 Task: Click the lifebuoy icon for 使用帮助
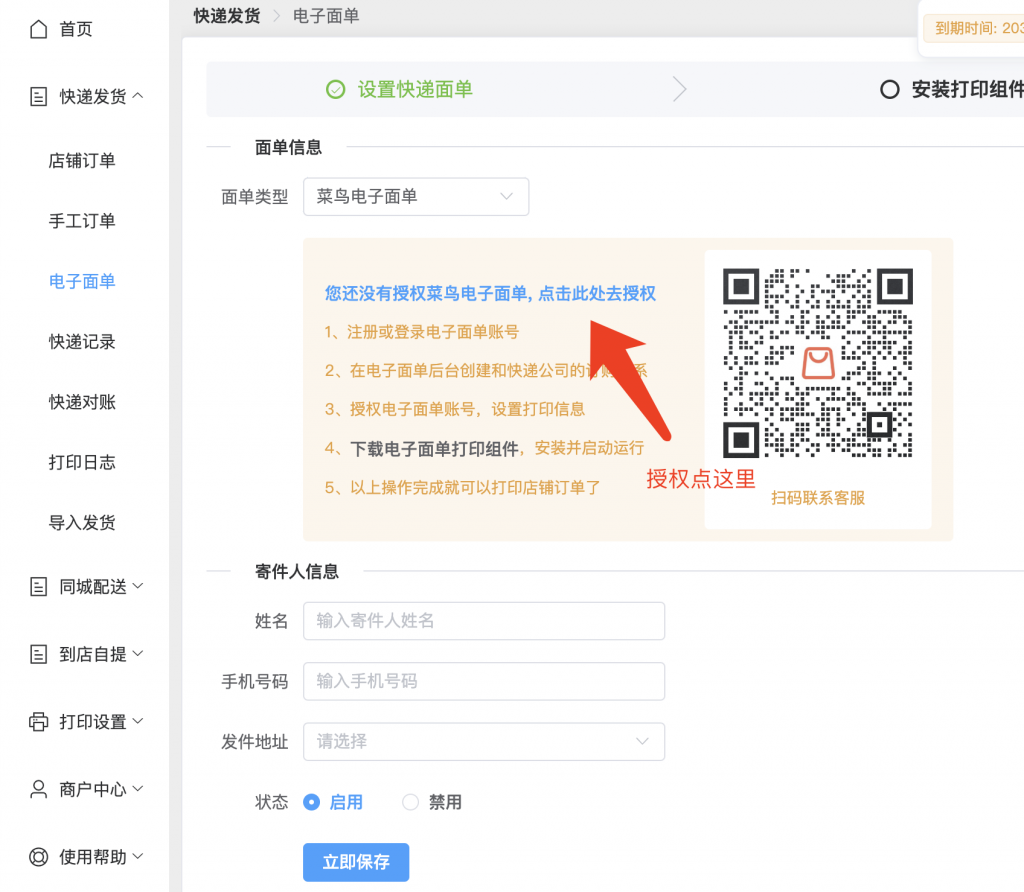pyautogui.click(x=38, y=857)
